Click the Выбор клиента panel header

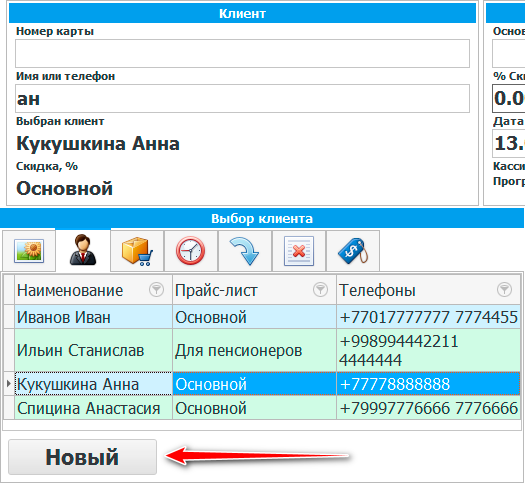(x=261, y=219)
